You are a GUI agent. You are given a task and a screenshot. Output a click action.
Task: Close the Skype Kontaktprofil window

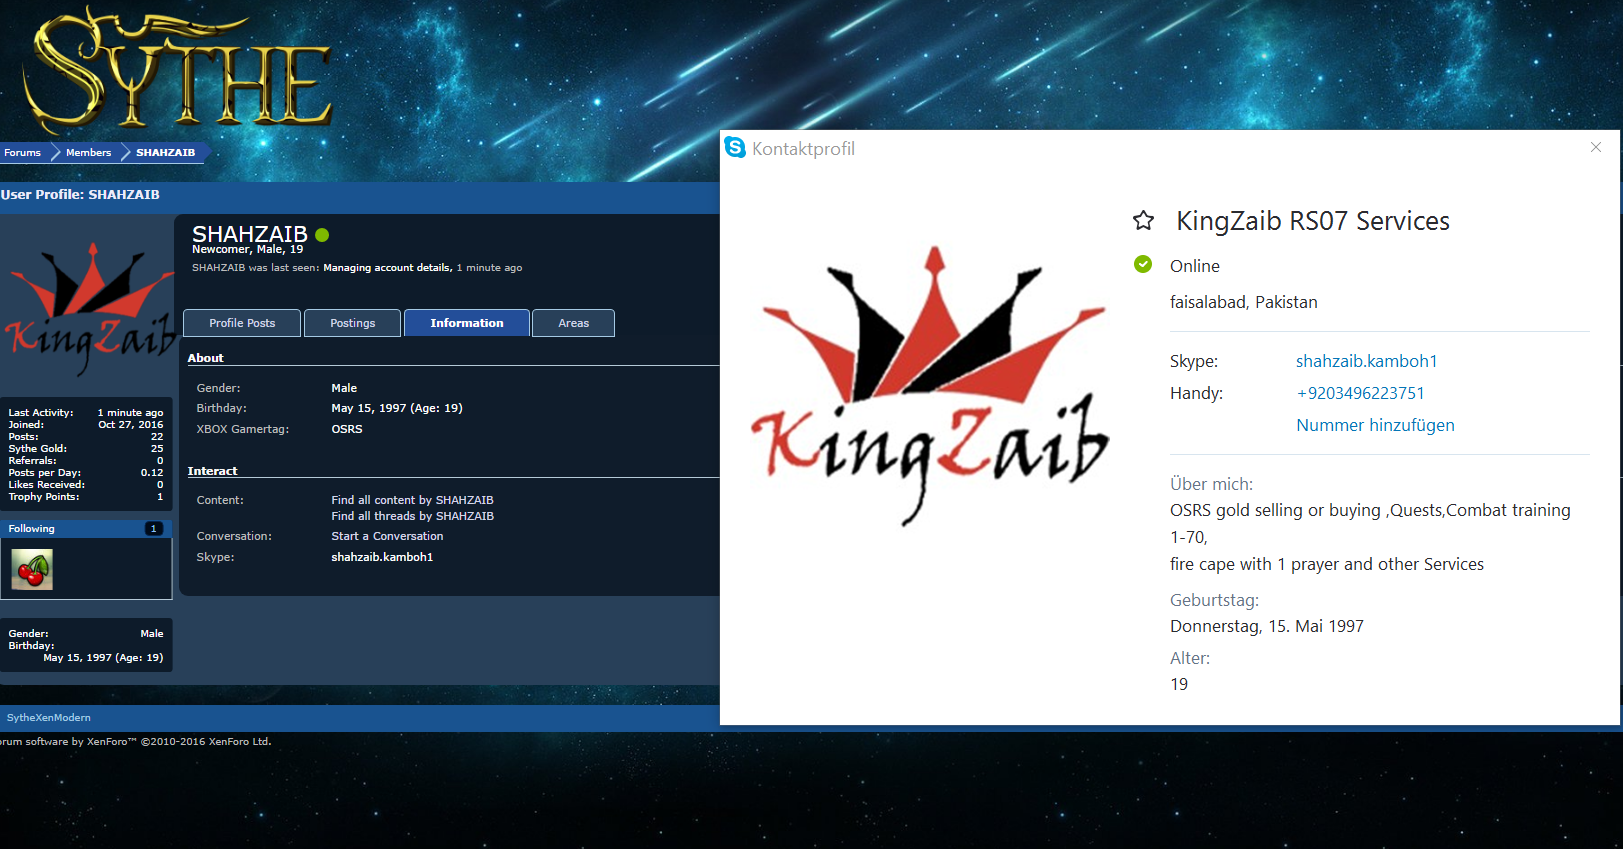click(x=1596, y=147)
